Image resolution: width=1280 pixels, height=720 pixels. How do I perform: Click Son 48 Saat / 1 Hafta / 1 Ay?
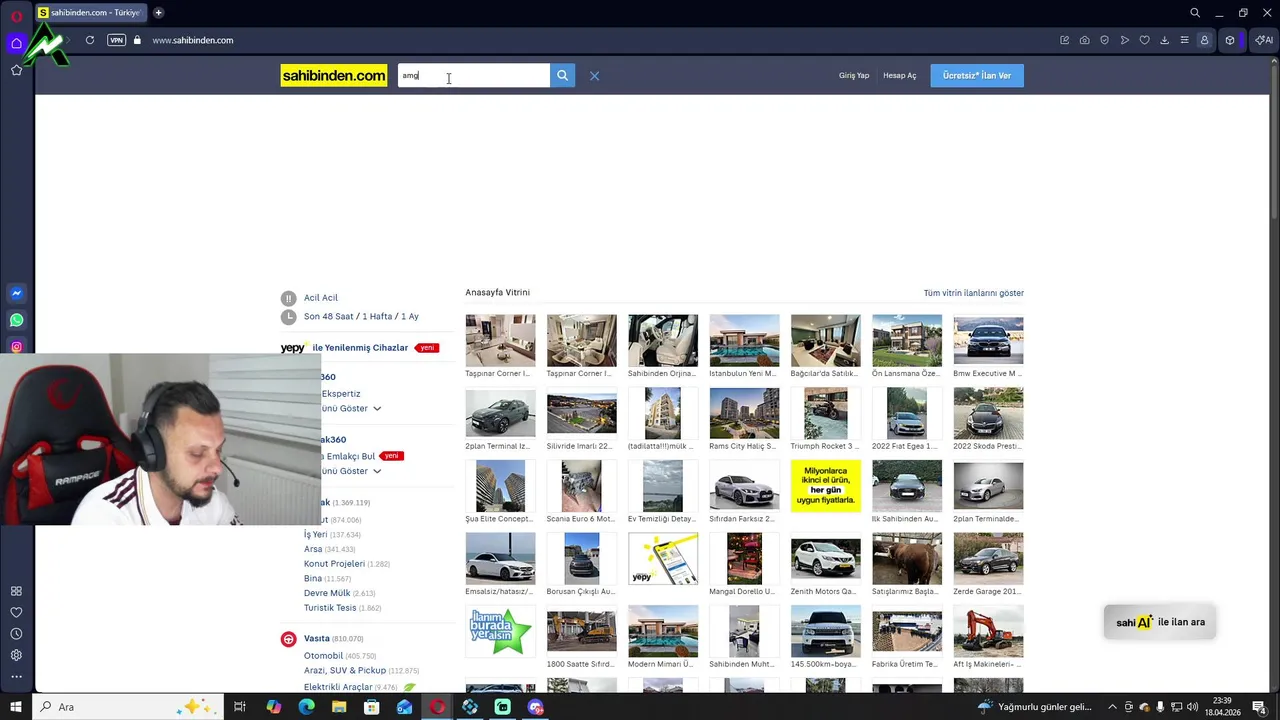(x=361, y=317)
